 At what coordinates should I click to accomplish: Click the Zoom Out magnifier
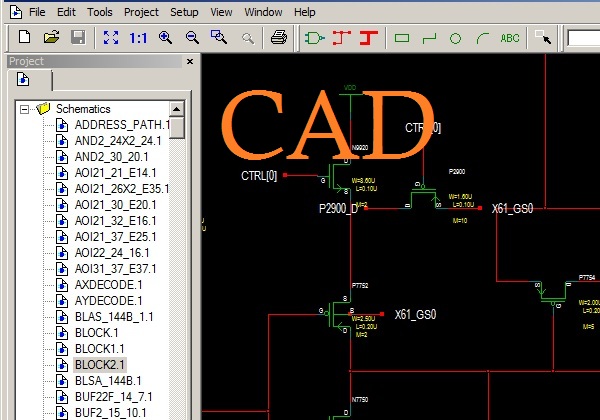click(192, 37)
